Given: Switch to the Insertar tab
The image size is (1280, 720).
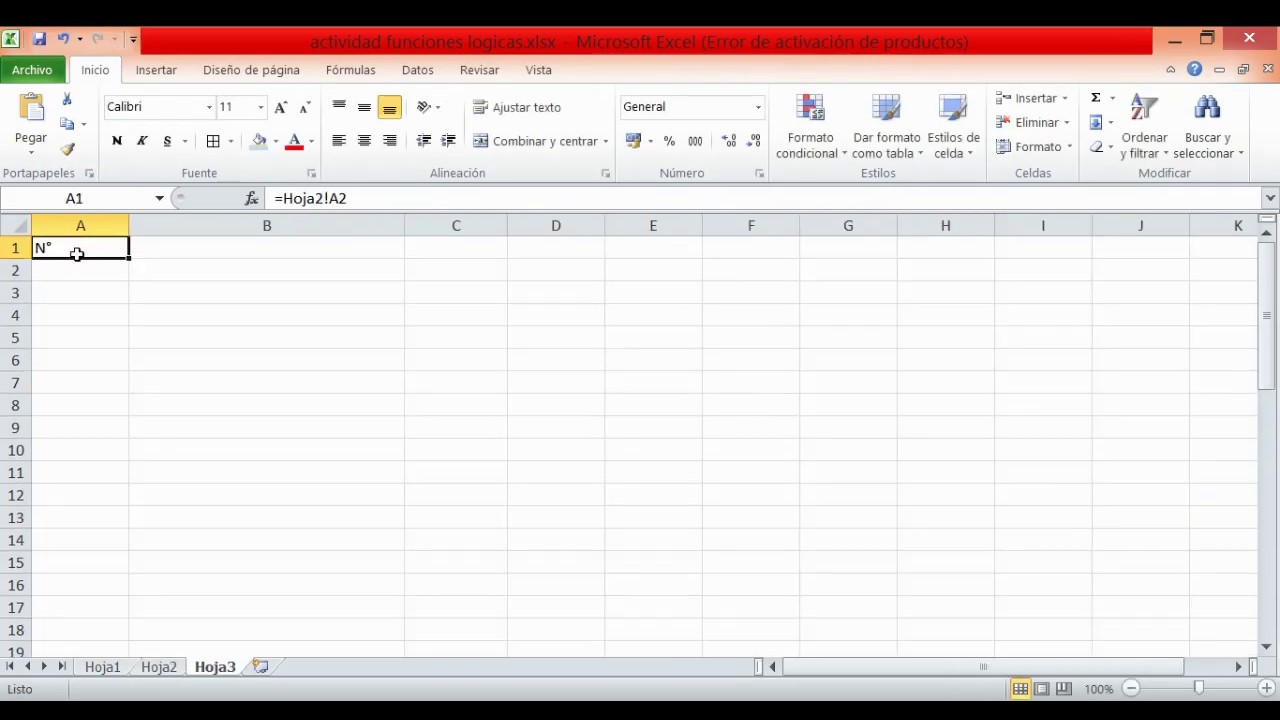Looking at the screenshot, I should (156, 70).
